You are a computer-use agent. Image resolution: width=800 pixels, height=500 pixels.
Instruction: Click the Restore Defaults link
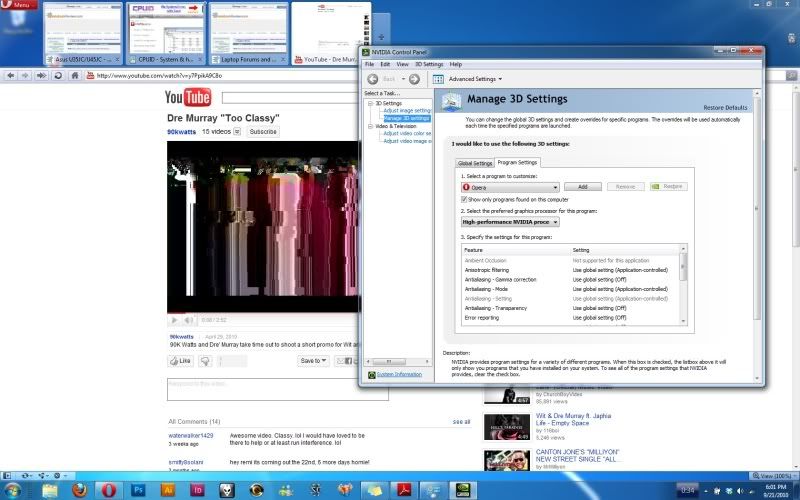pos(725,107)
